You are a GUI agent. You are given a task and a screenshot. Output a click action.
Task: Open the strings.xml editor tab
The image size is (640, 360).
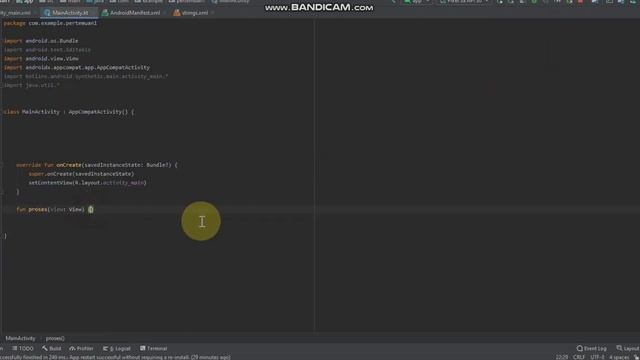pyautogui.click(x=191, y=13)
